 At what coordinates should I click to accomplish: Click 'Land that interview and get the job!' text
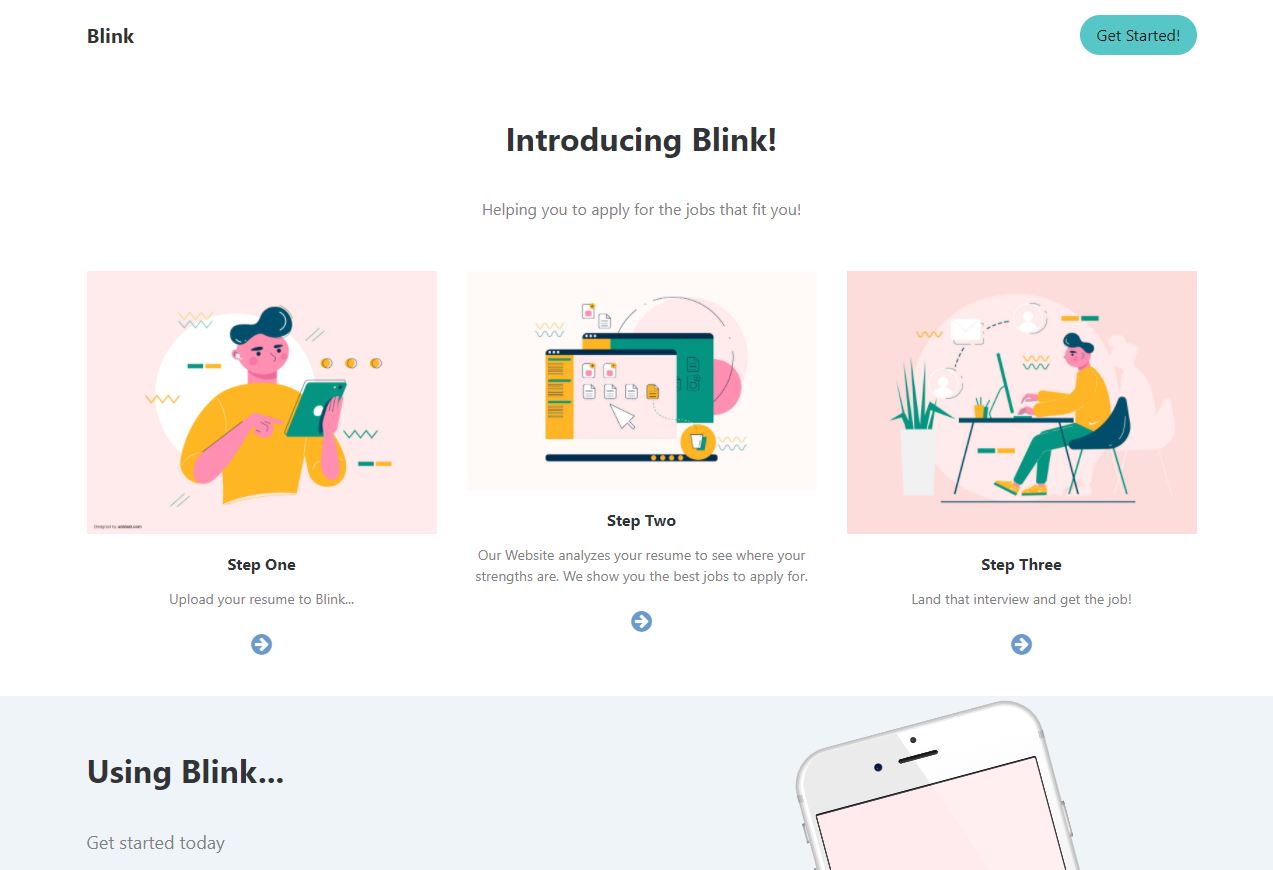(x=1021, y=600)
